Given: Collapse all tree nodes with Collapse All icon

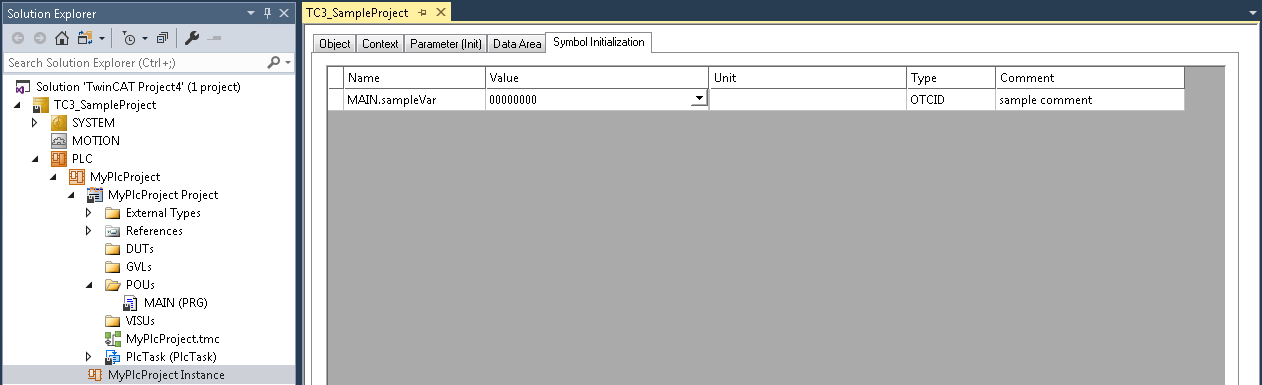Looking at the screenshot, I should pos(162,38).
